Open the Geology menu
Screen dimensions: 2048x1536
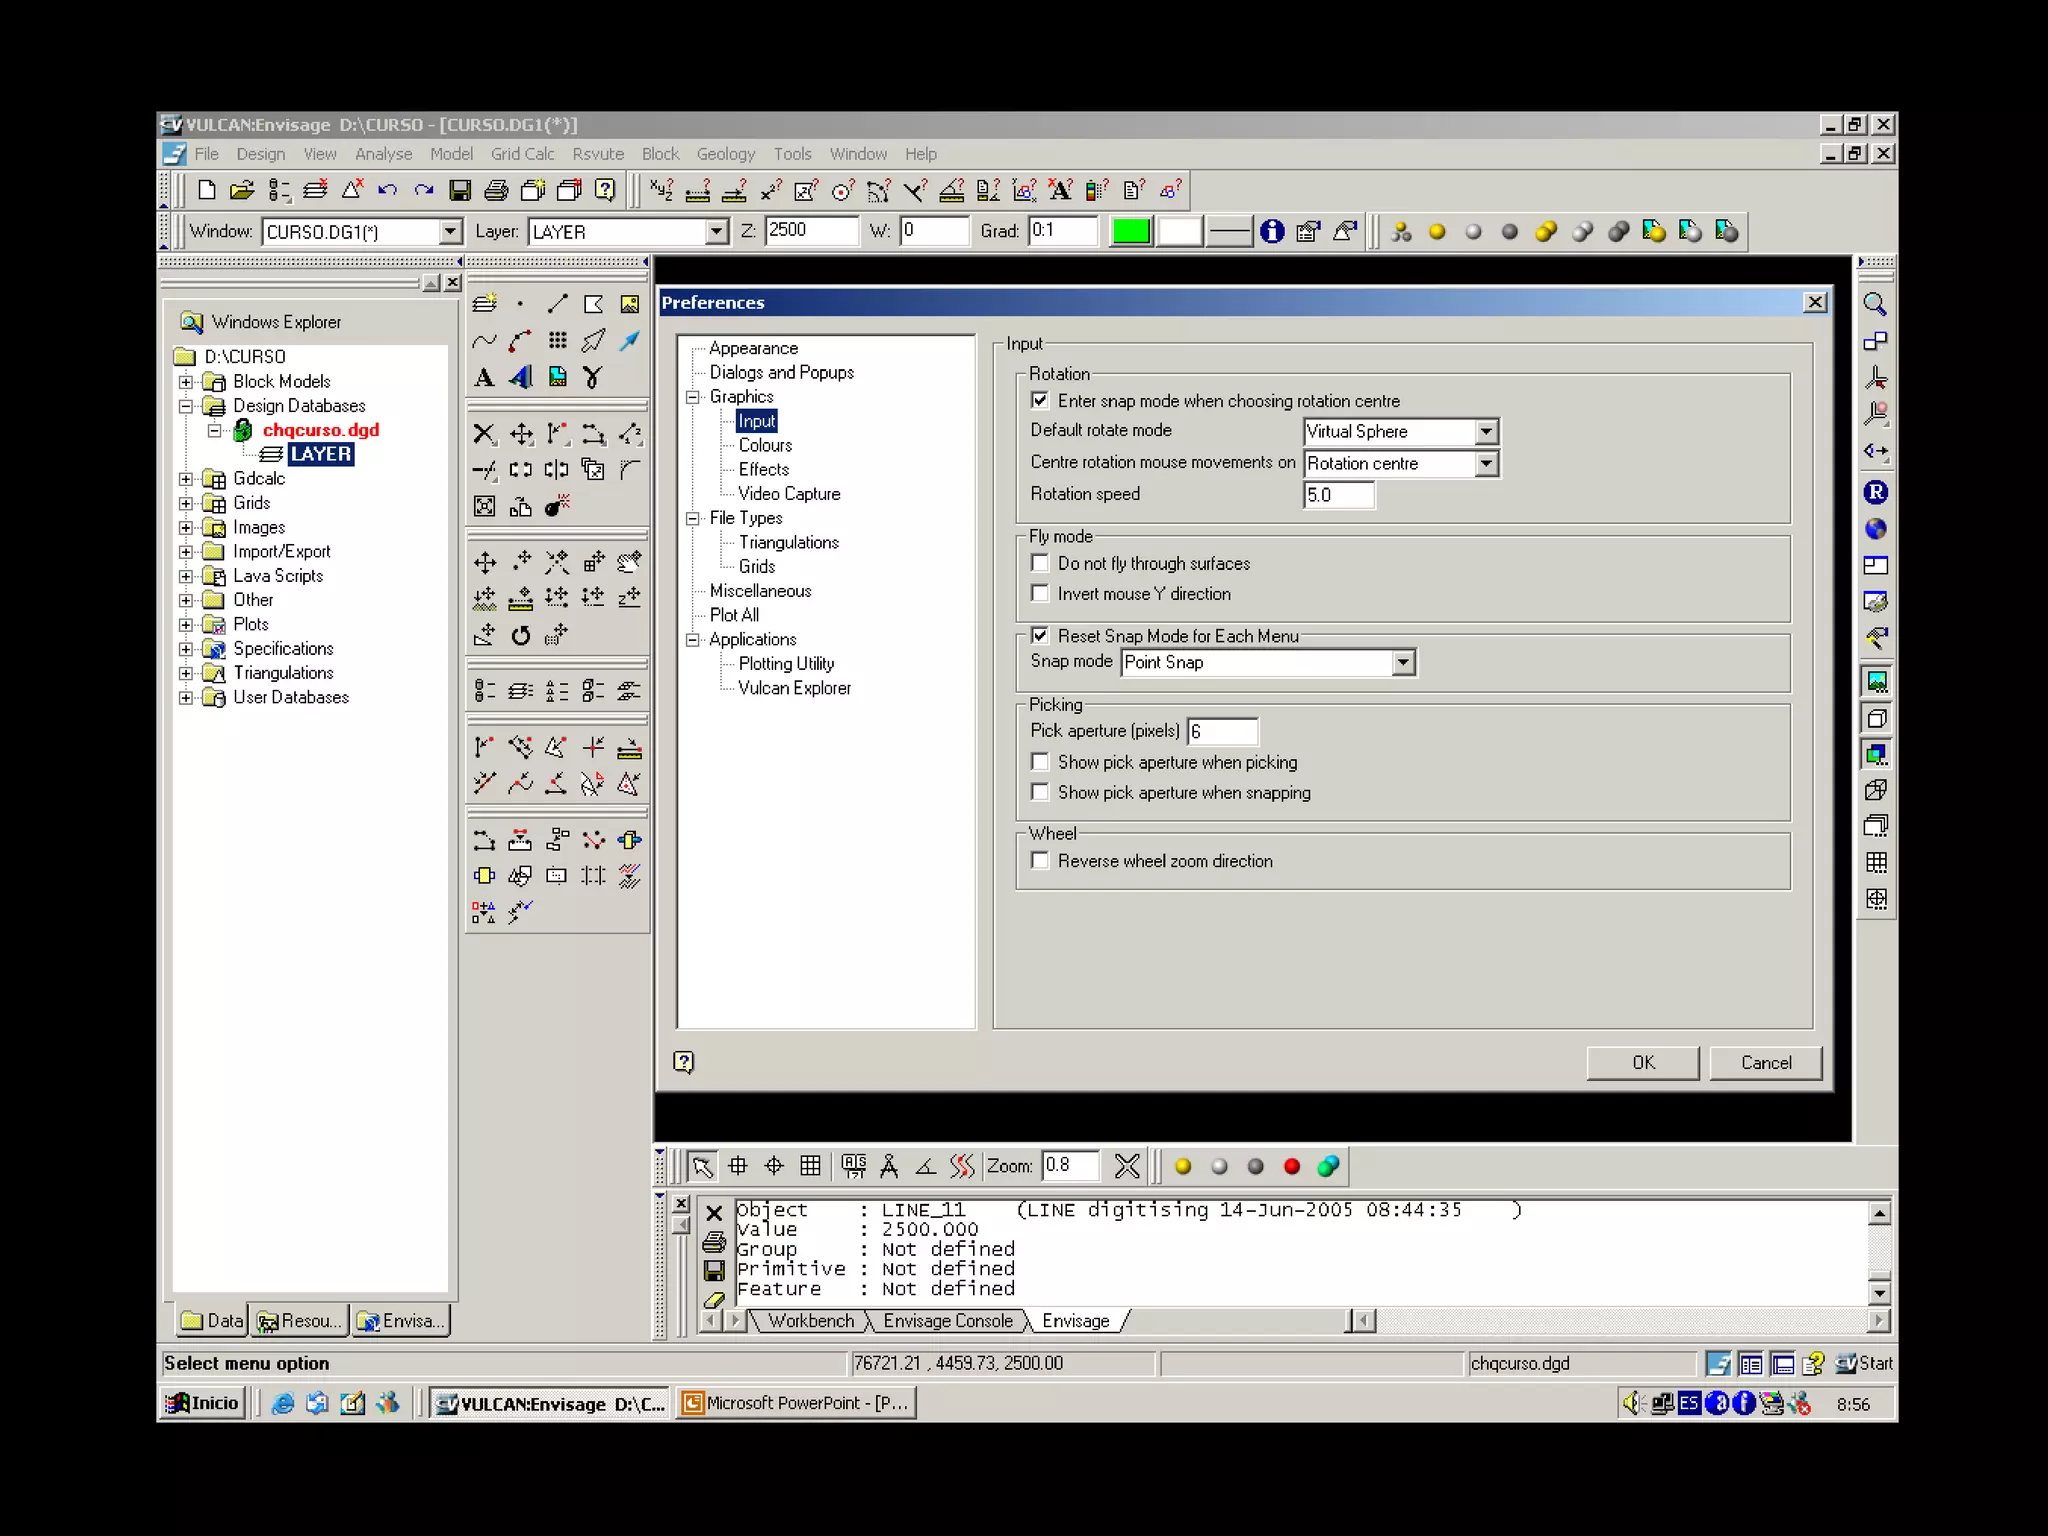(x=725, y=154)
